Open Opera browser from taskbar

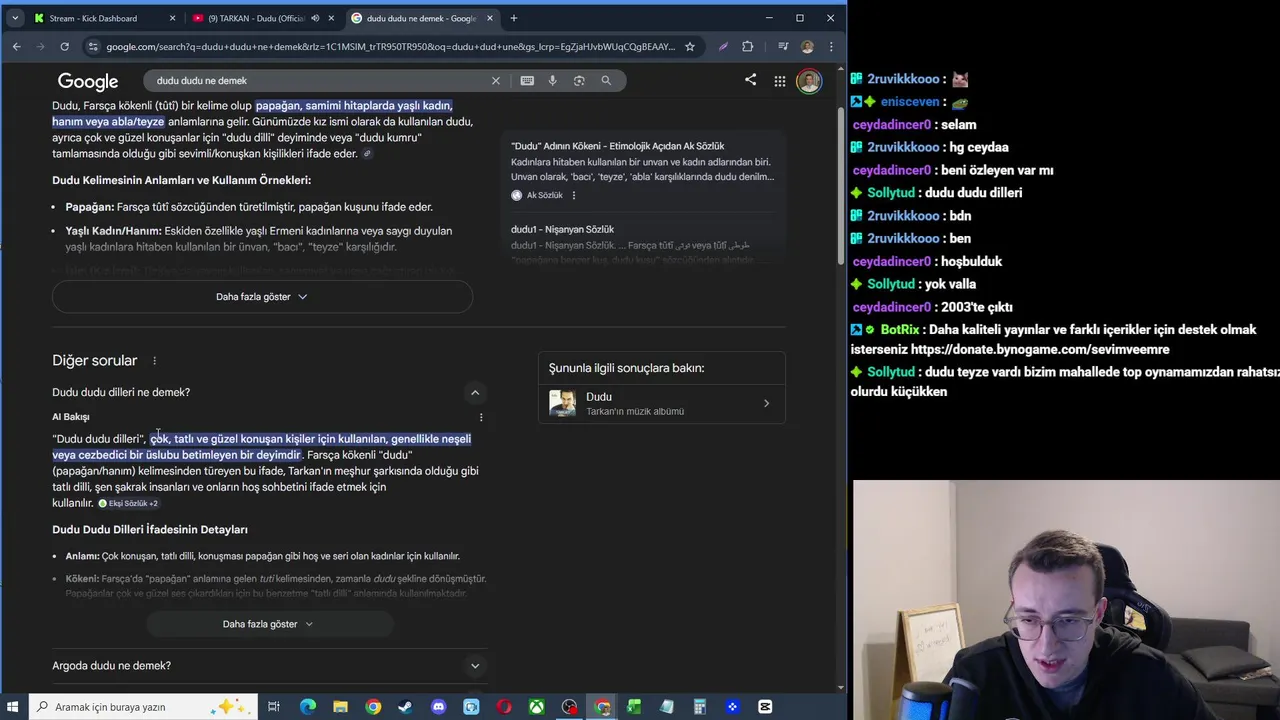pos(504,707)
